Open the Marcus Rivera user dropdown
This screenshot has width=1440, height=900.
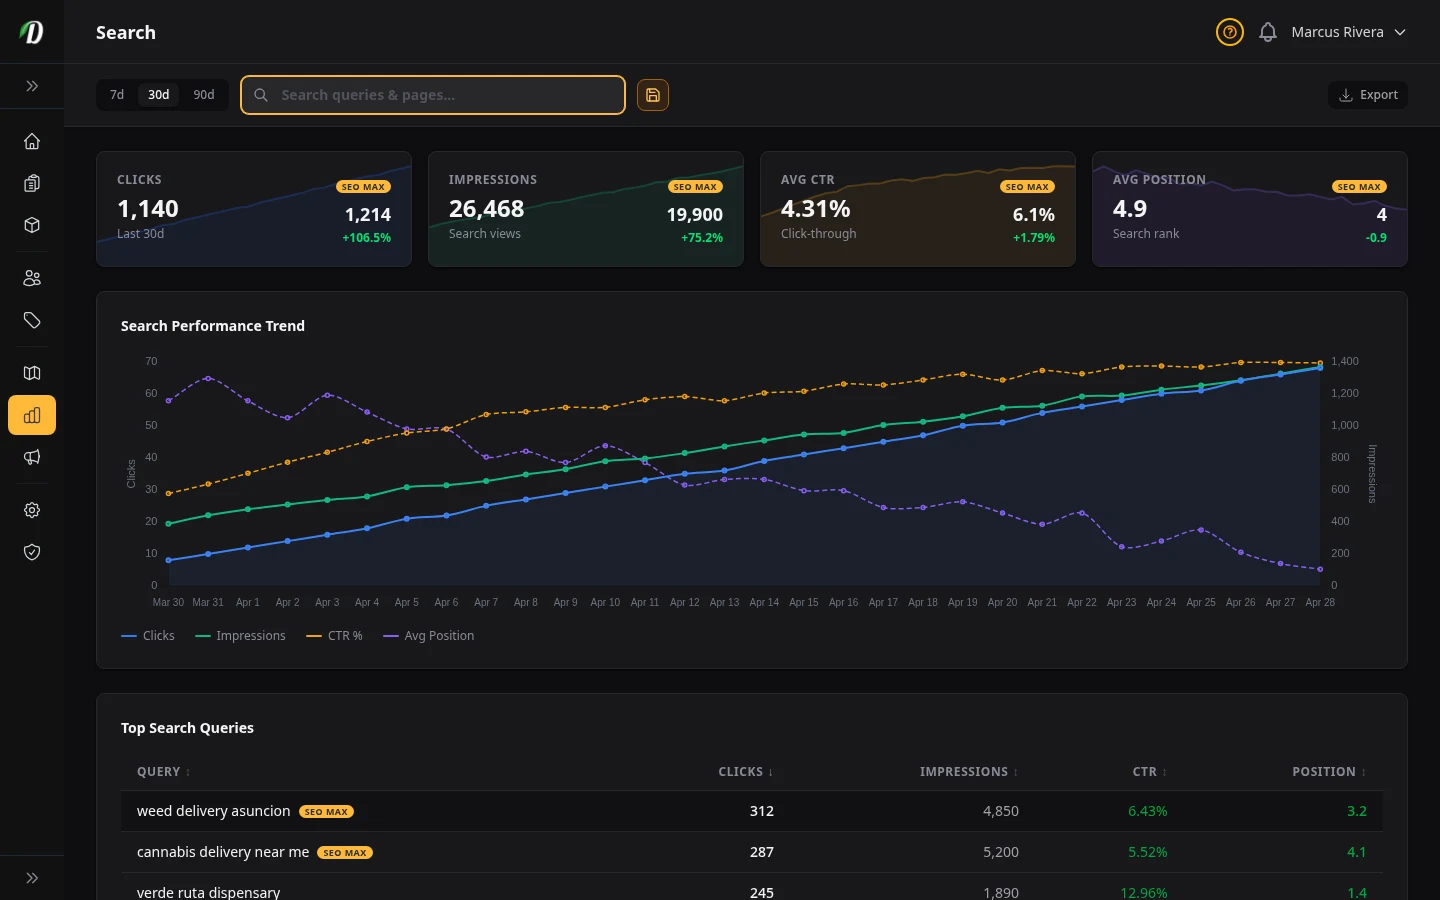tap(1348, 32)
